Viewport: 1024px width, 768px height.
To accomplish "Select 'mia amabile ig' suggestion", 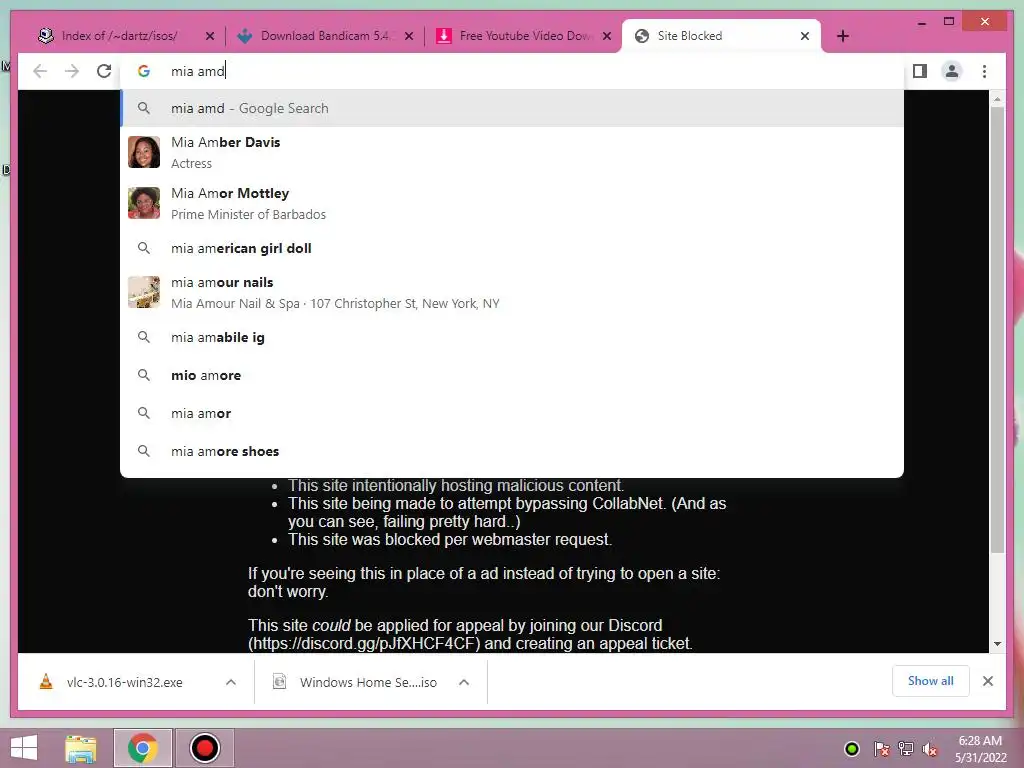I will click(512, 338).
